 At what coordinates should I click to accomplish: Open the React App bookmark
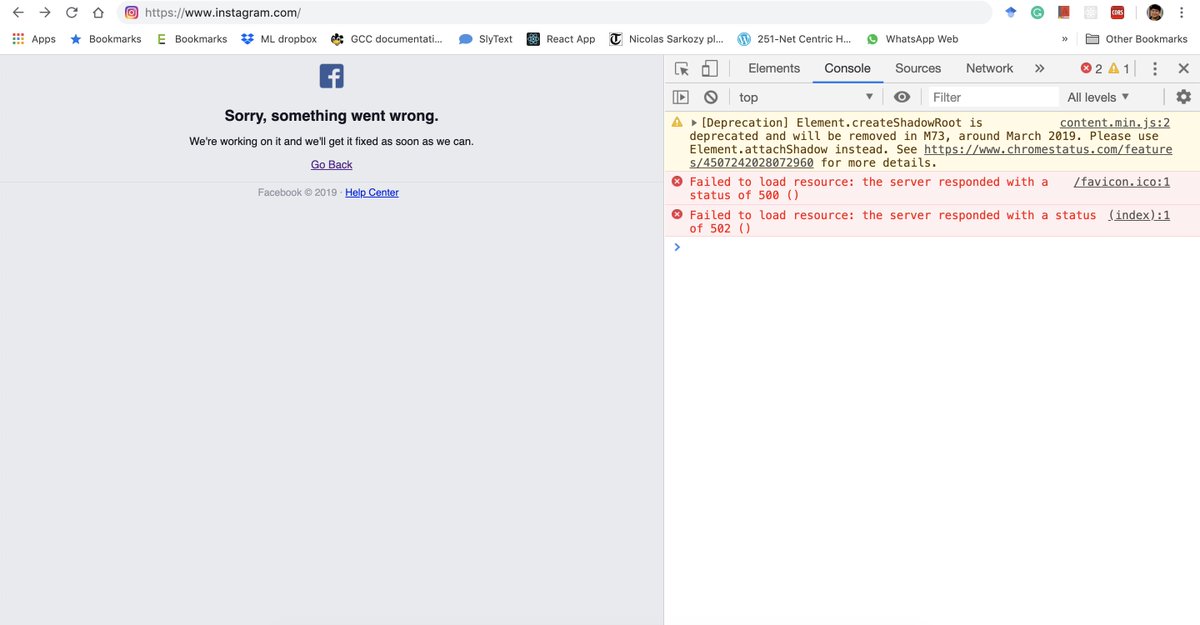(x=561, y=39)
